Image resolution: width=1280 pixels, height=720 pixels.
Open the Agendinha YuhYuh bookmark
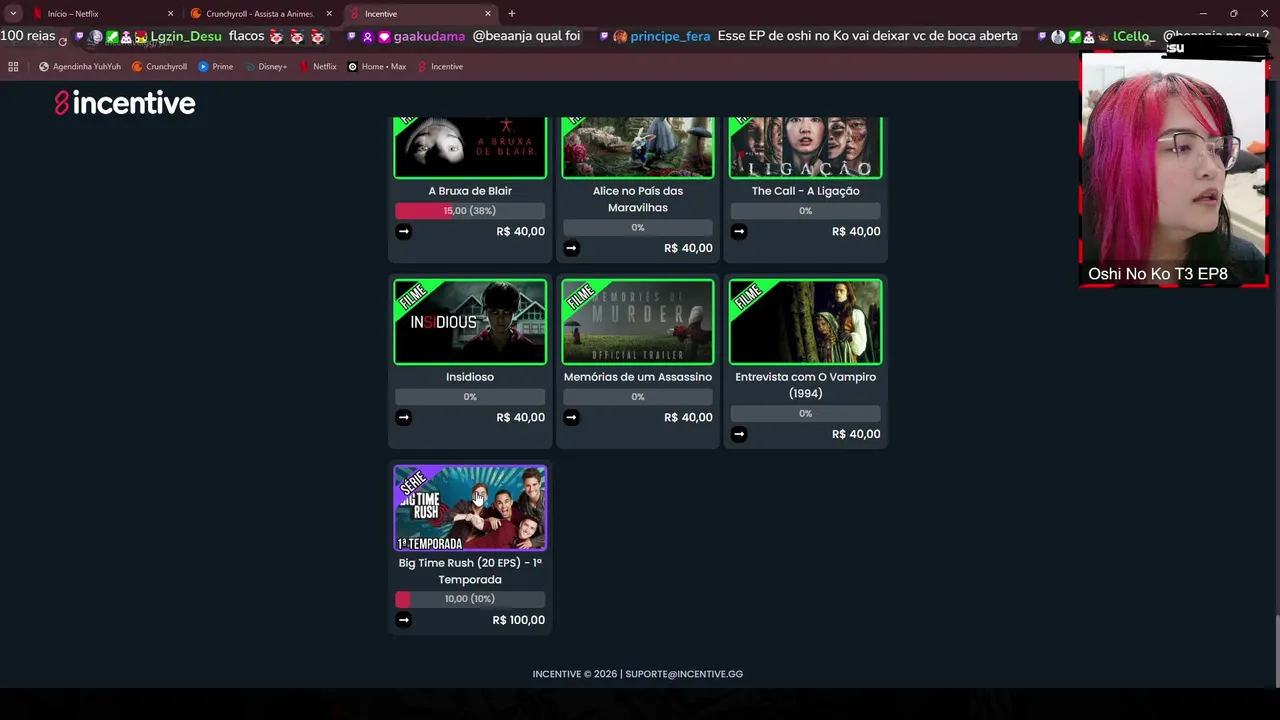coord(79,67)
